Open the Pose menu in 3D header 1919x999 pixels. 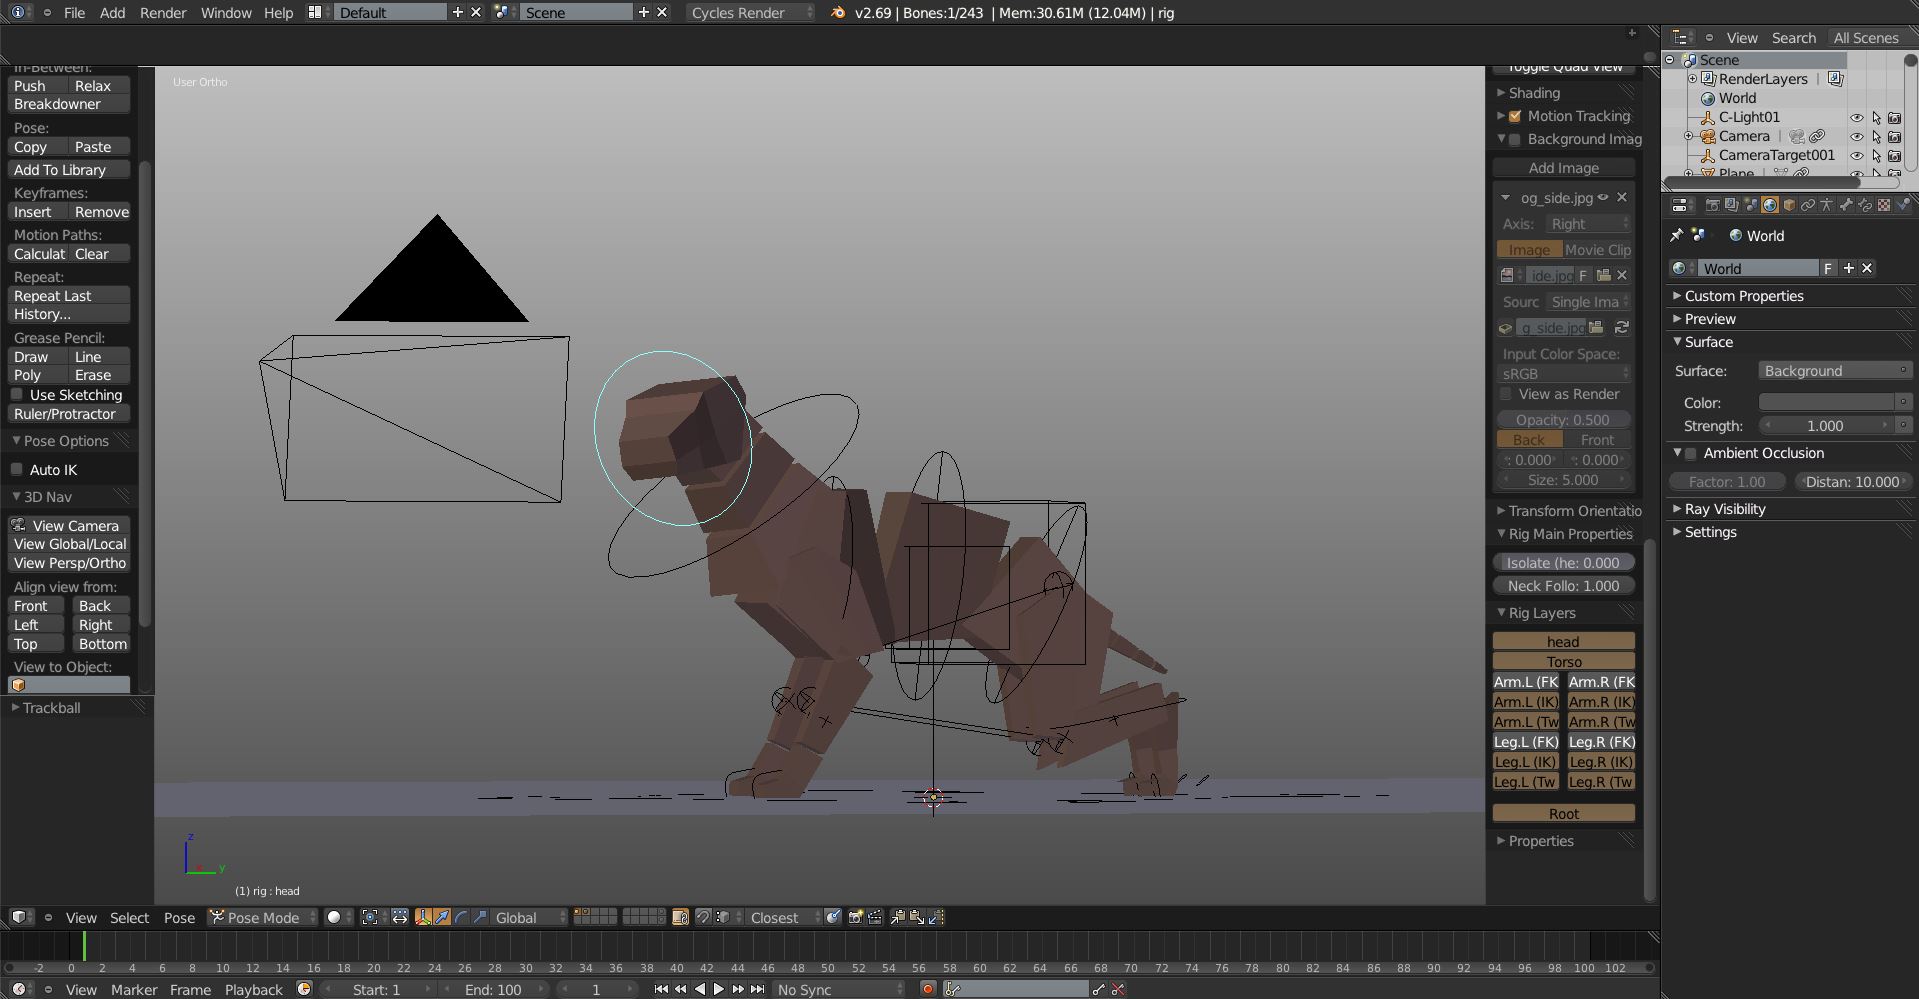pos(179,917)
